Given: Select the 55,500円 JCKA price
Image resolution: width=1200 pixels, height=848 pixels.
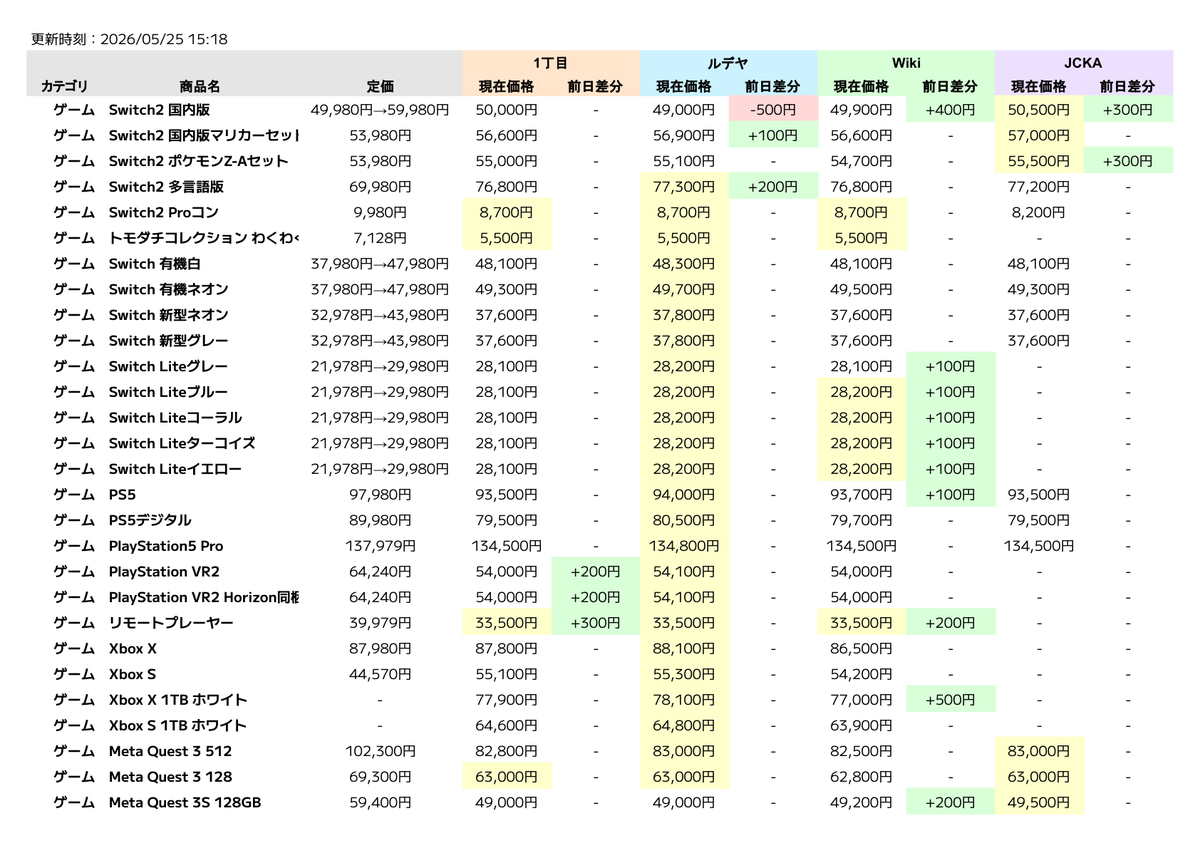Looking at the screenshot, I should point(1040,161).
